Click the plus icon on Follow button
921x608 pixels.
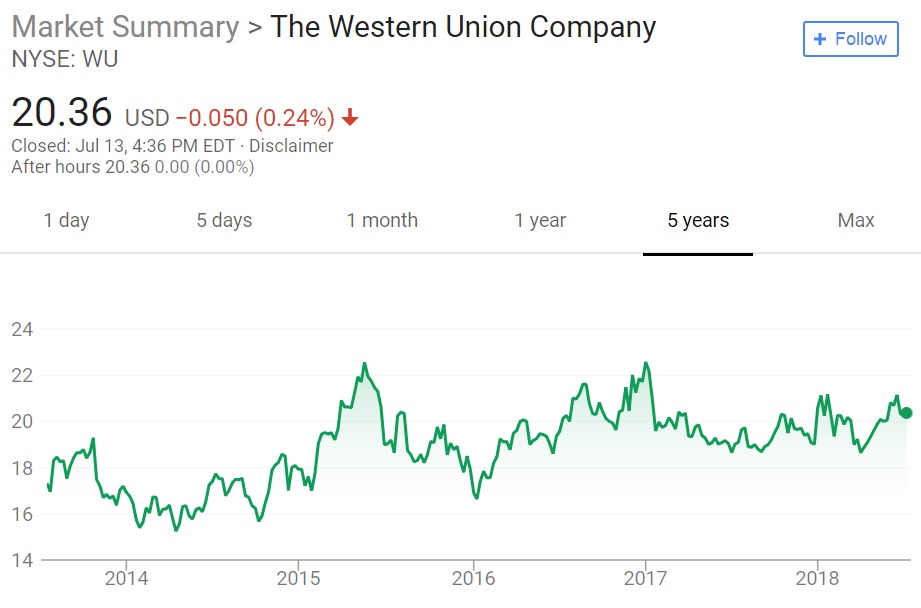tap(820, 40)
